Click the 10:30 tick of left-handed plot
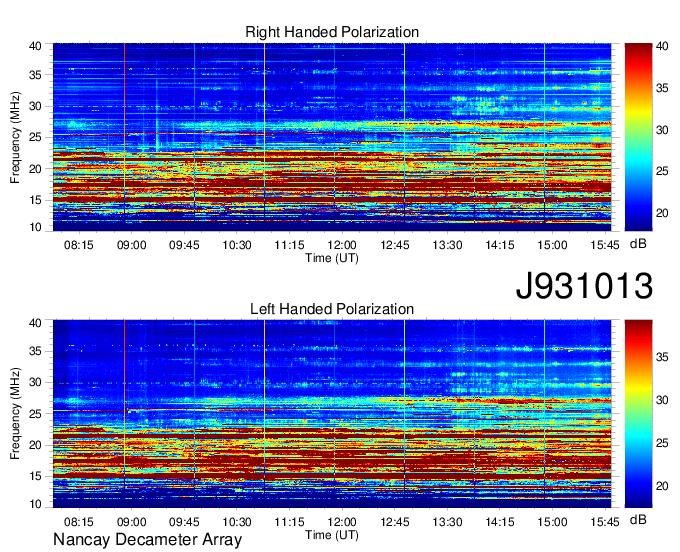 (x=237, y=522)
